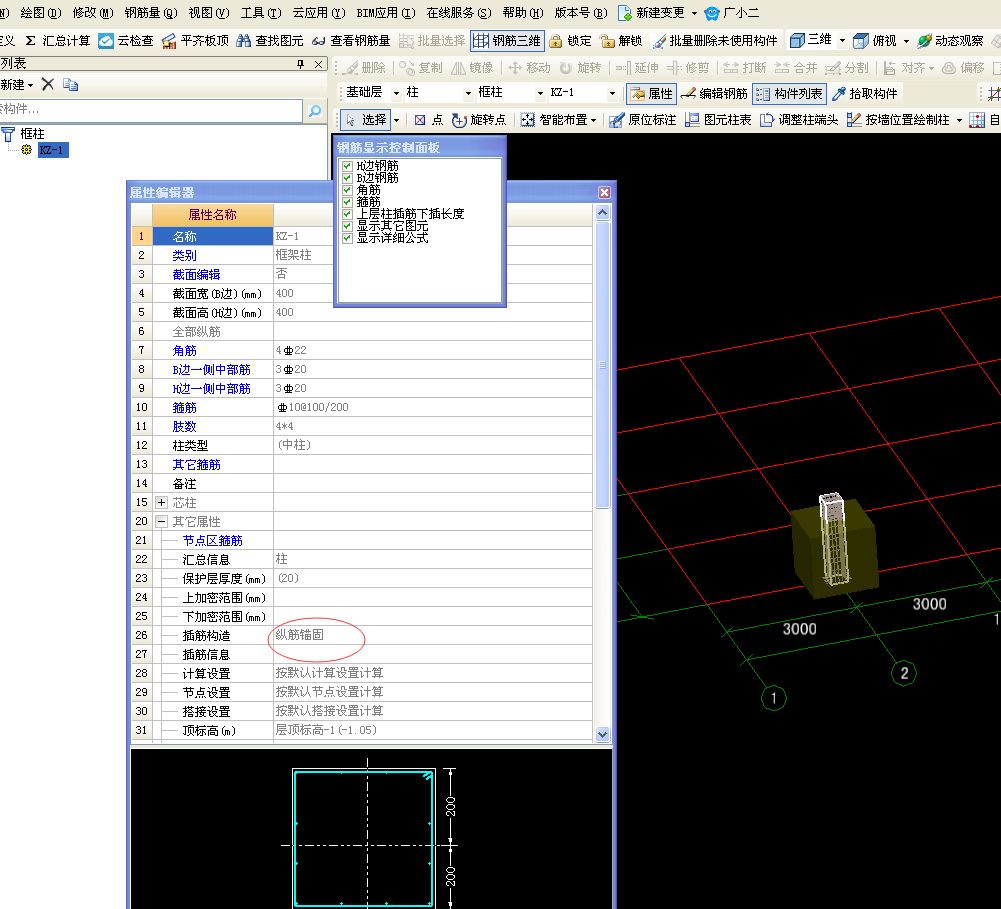Screen dimensions: 1001x909
Task: Pin the component list panel
Action: [301, 64]
